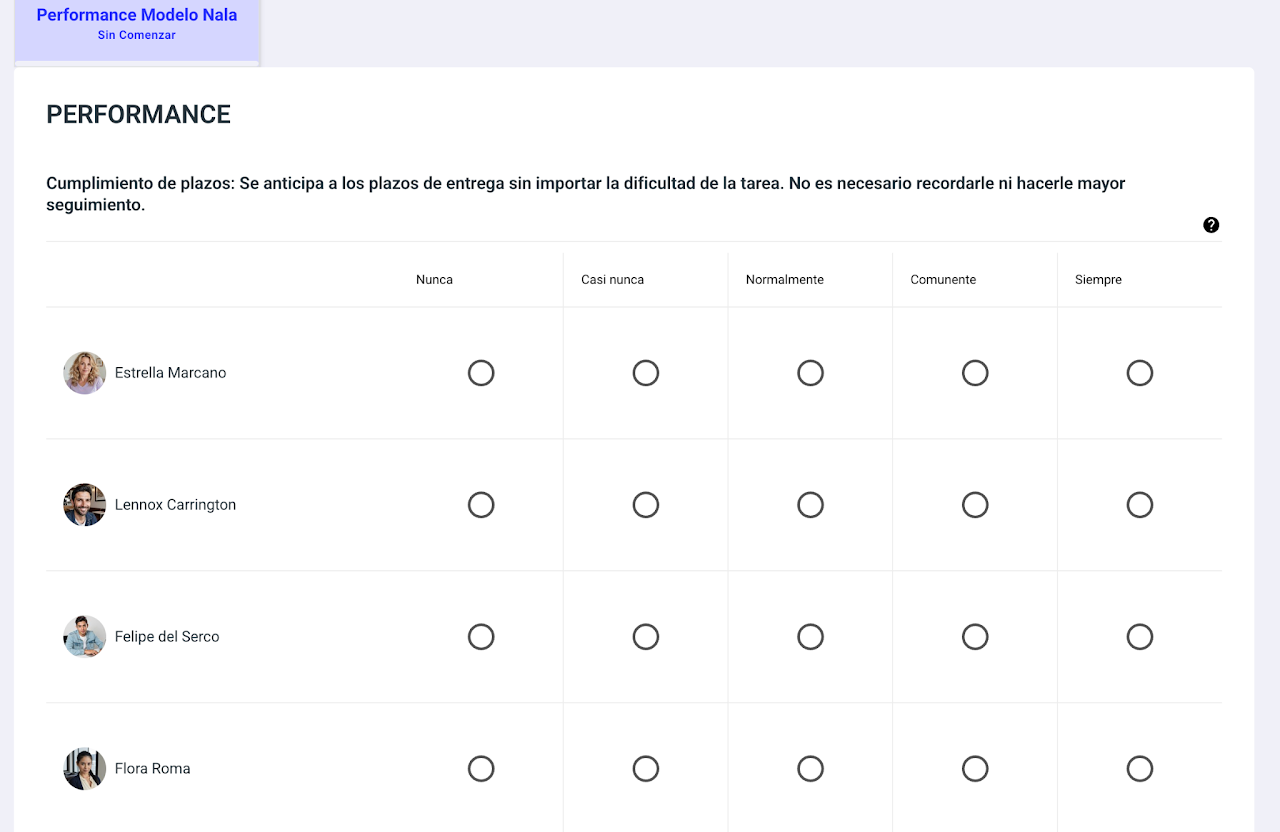Click Felipe del Serco's profile avatar

click(x=85, y=637)
